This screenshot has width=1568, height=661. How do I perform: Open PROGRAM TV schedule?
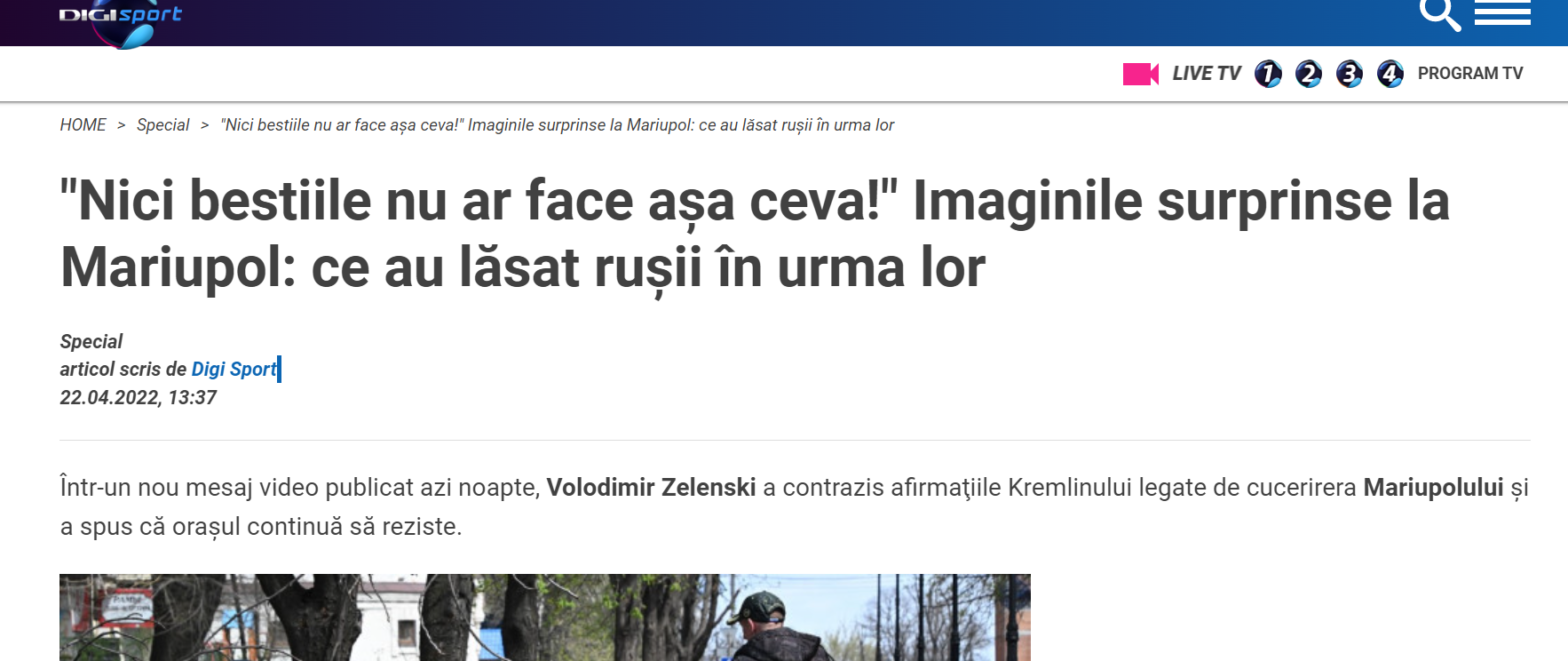[x=1470, y=74]
